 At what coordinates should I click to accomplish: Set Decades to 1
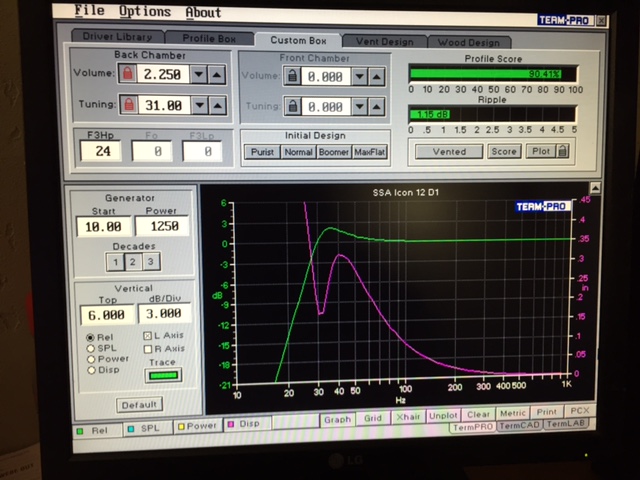pyautogui.click(x=115, y=262)
